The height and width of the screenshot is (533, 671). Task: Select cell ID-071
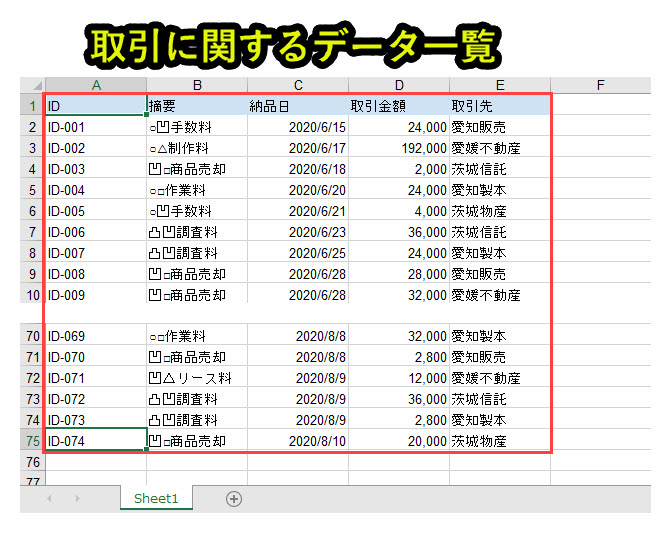coord(96,377)
